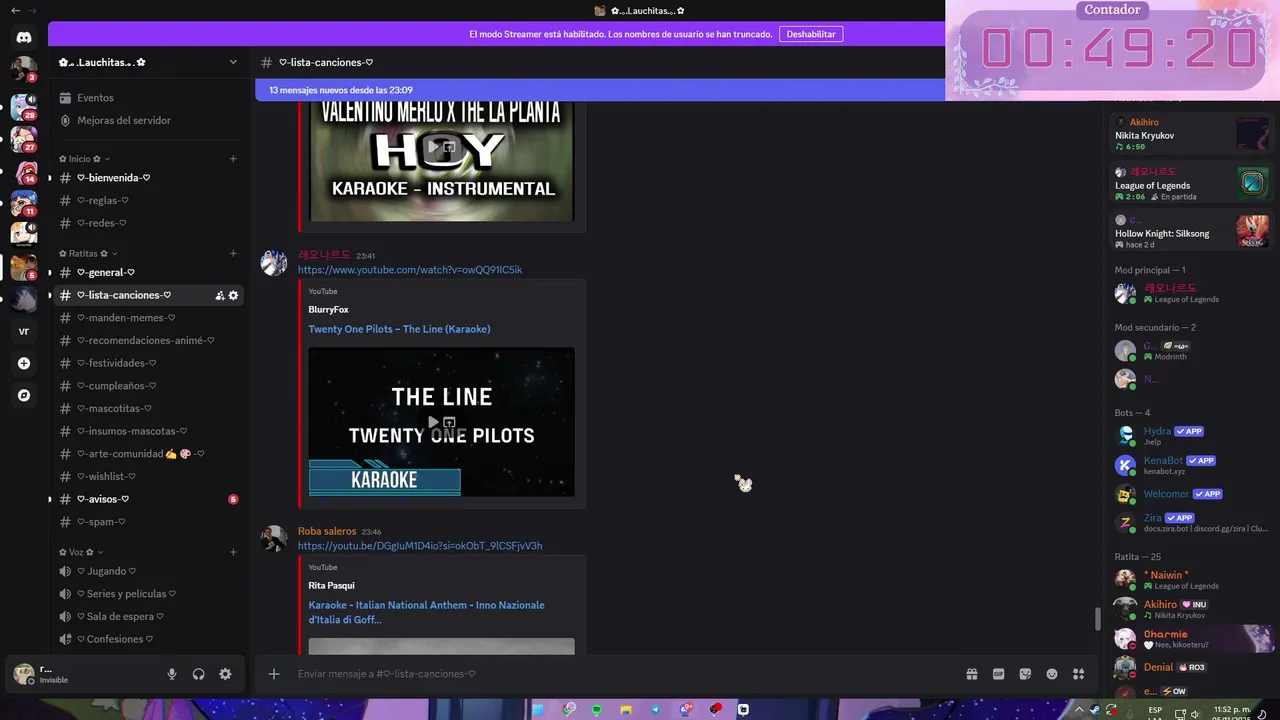Viewport: 1280px width, 720px height.
Task: Open the emoji picker
Action: pos(1052,674)
